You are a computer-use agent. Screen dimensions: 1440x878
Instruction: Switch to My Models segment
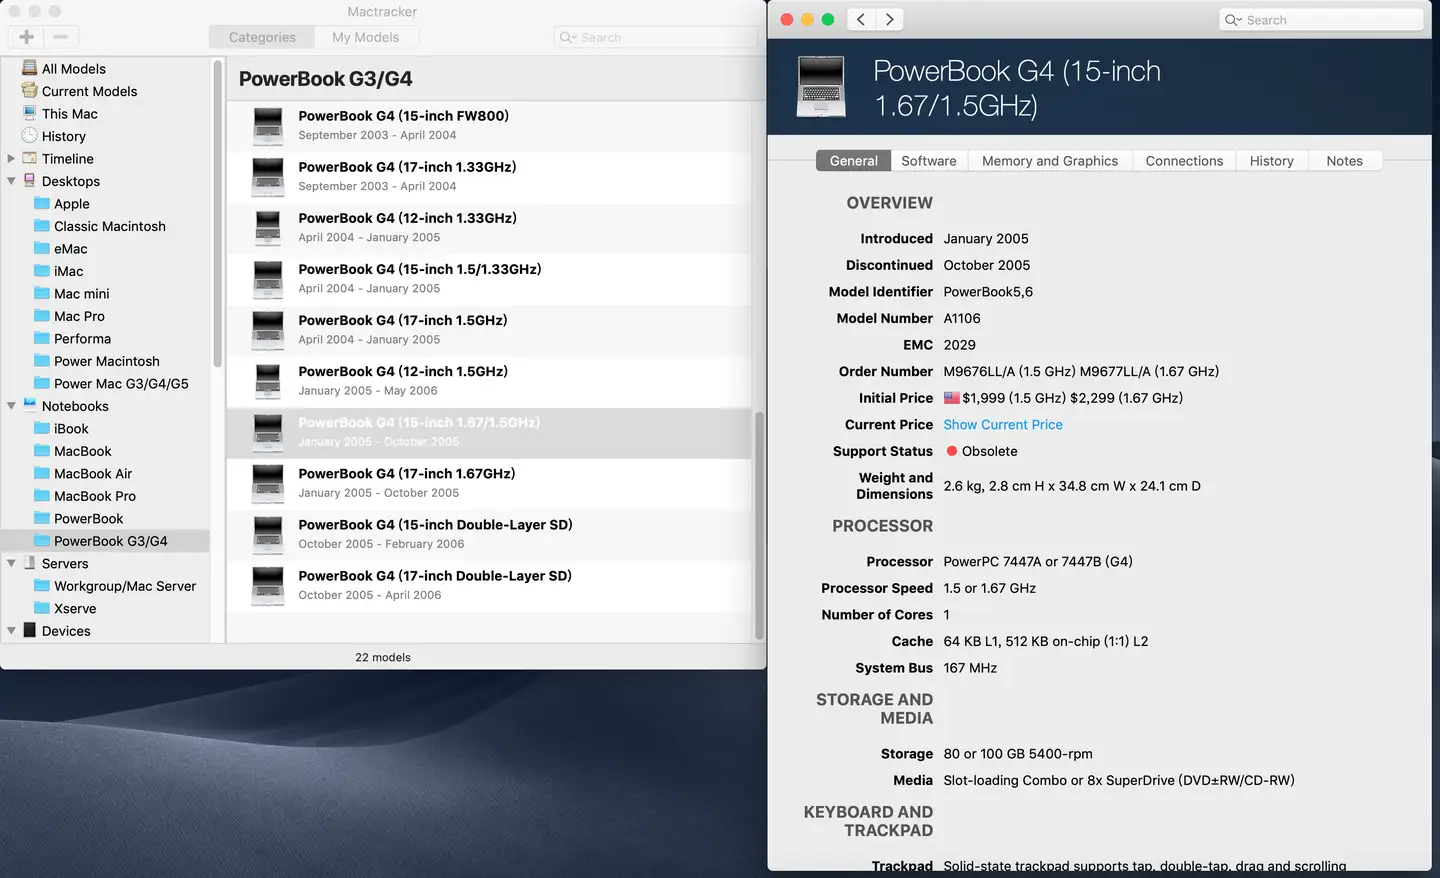tap(366, 37)
